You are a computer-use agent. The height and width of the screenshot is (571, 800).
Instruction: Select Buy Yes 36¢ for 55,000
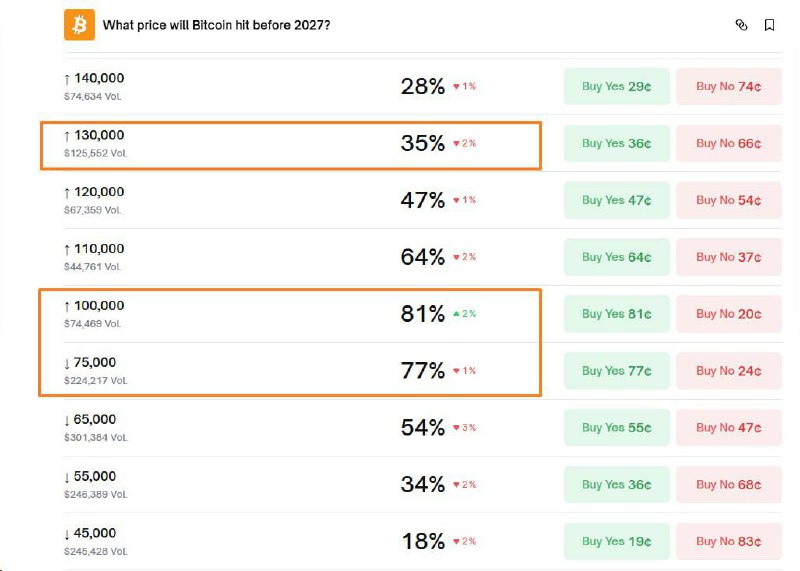[x=616, y=485]
